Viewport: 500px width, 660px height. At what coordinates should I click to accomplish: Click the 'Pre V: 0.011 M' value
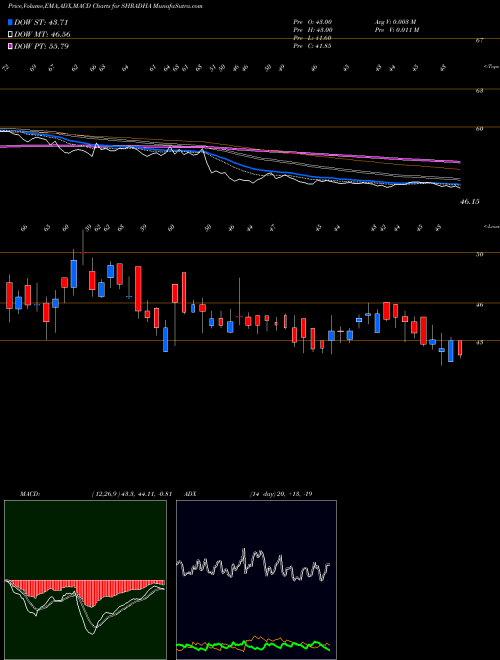pyautogui.click(x=397, y=30)
